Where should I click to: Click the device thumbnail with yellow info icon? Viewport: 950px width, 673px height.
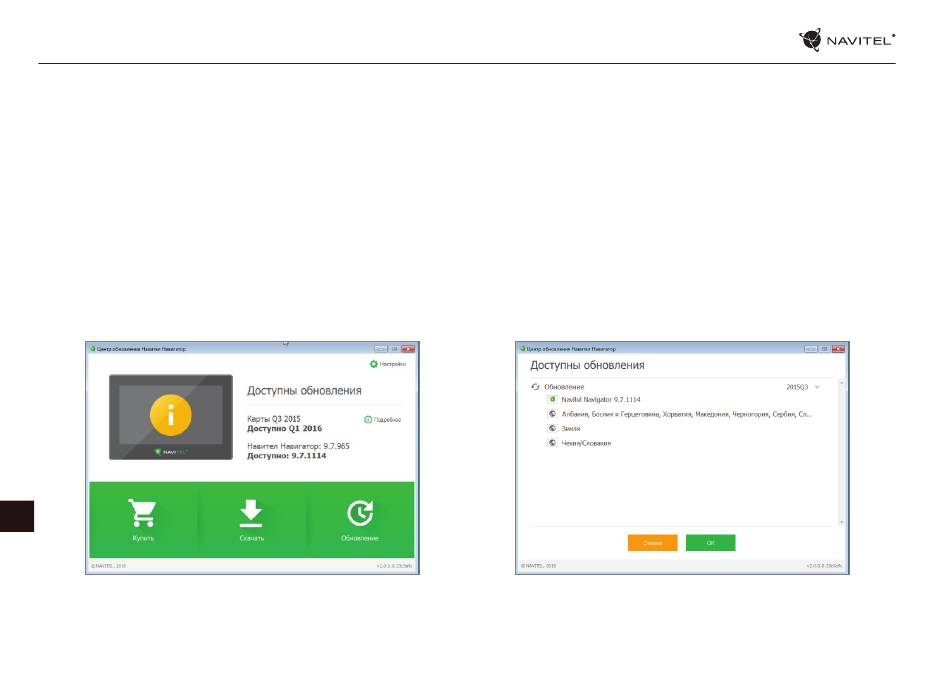pos(171,417)
